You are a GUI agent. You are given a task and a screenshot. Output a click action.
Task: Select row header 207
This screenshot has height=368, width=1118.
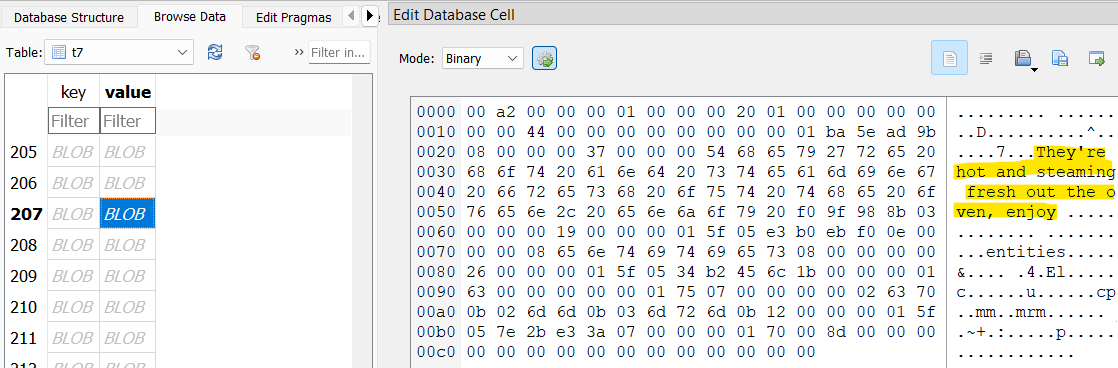pos(26,213)
